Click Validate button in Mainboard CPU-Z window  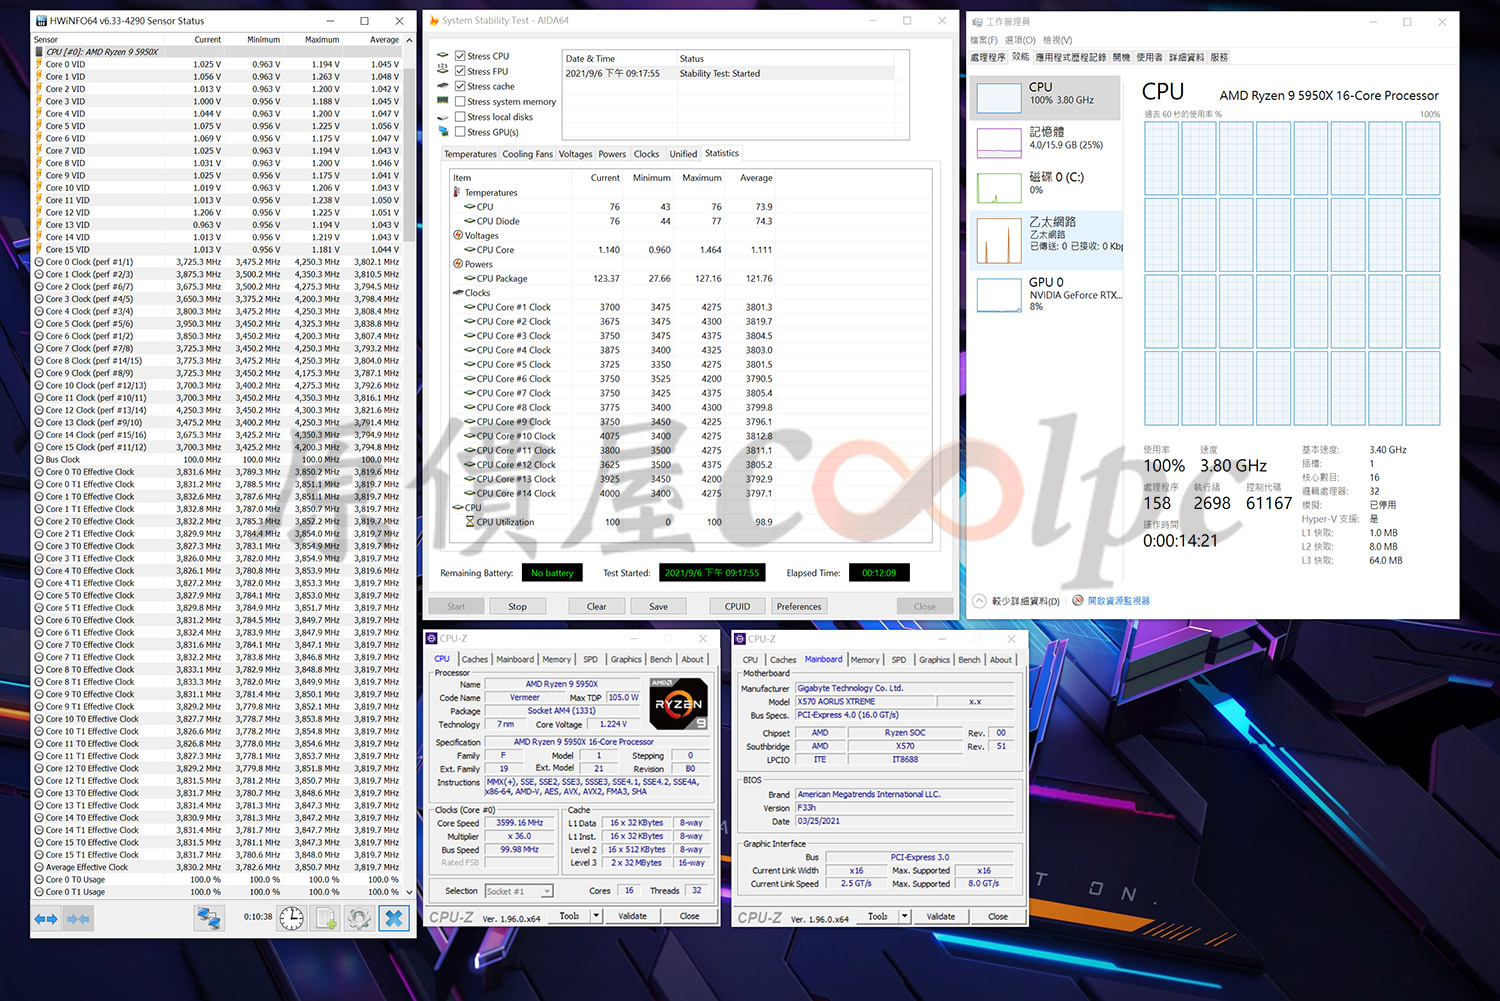tap(940, 916)
